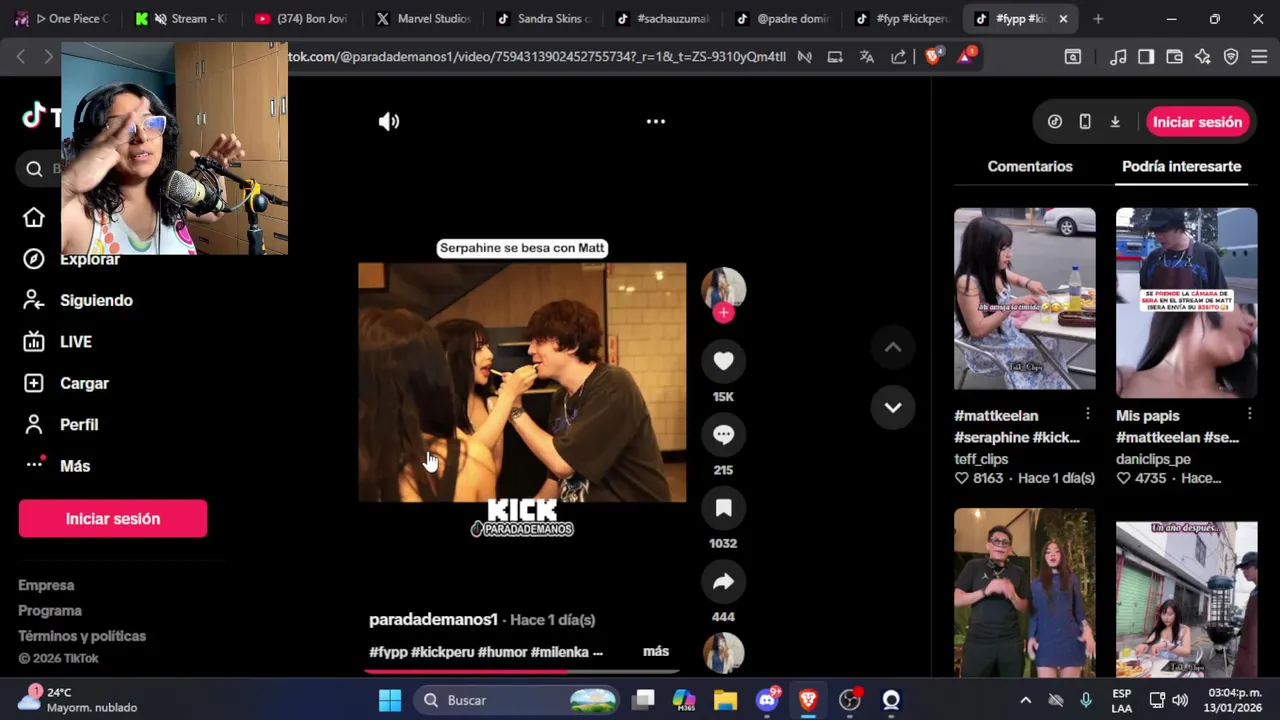Click the install app icon in address bar
Screen dimensions: 1280x720
tap(835, 57)
